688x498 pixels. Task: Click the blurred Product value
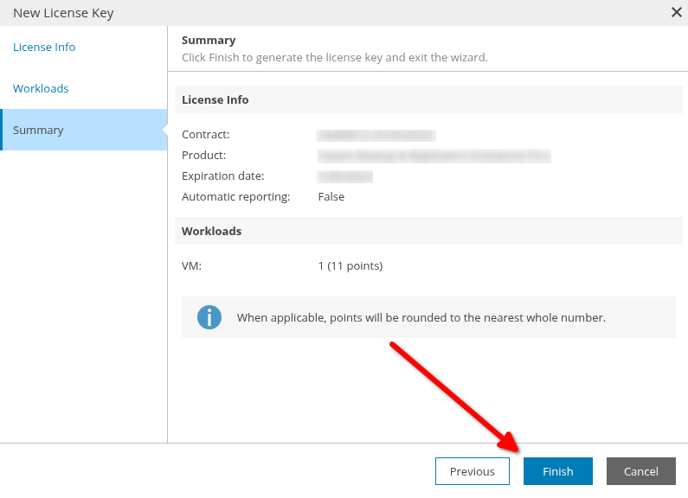[434, 156]
